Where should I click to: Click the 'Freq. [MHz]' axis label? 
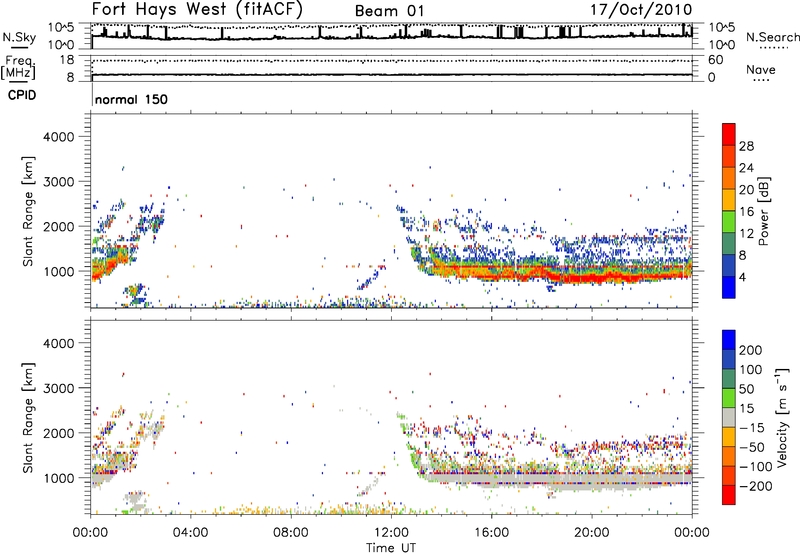18,68
